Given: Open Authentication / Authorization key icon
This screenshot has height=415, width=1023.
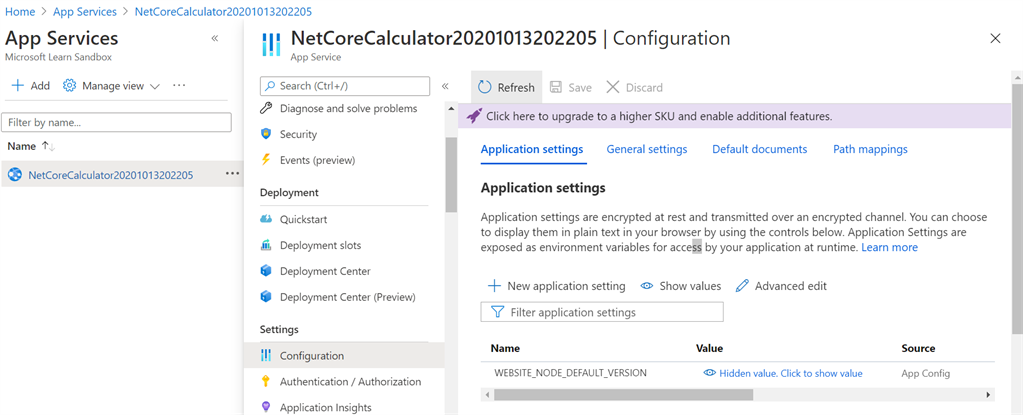Looking at the screenshot, I should 266,382.
